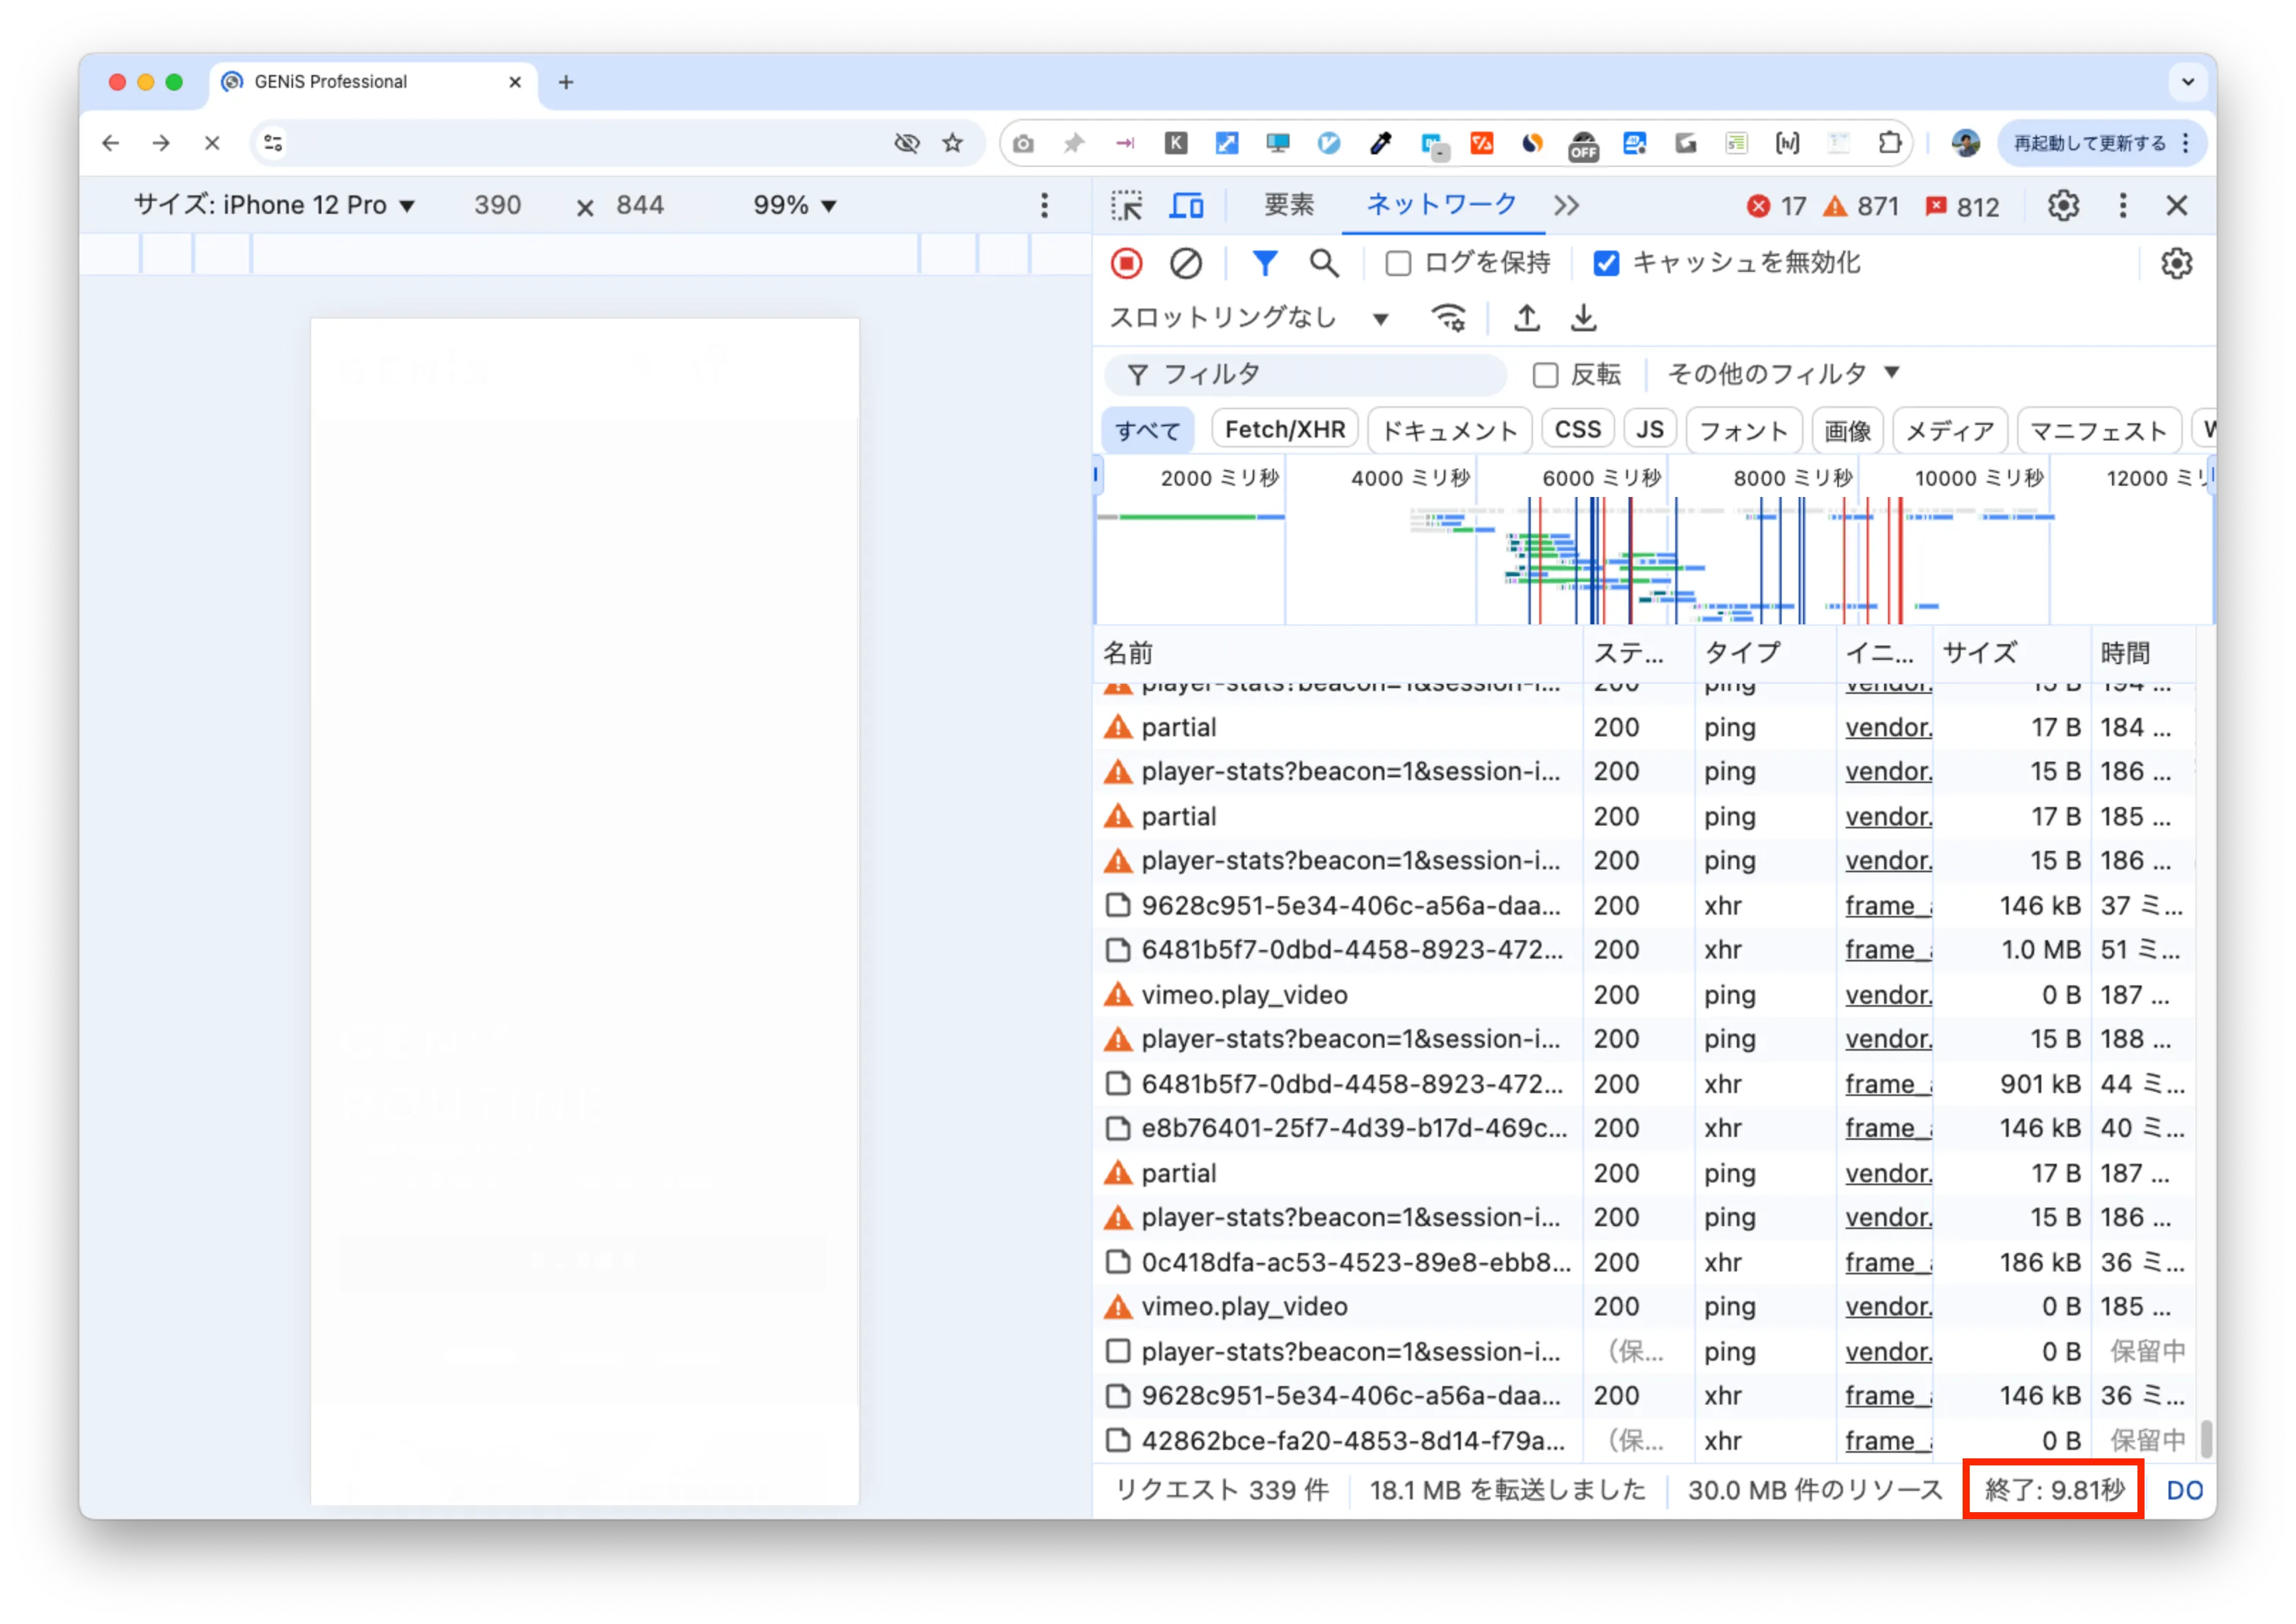The width and height of the screenshot is (2296, 1624).
Task: Switch to the 要素 tab
Action: pyautogui.click(x=1288, y=206)
